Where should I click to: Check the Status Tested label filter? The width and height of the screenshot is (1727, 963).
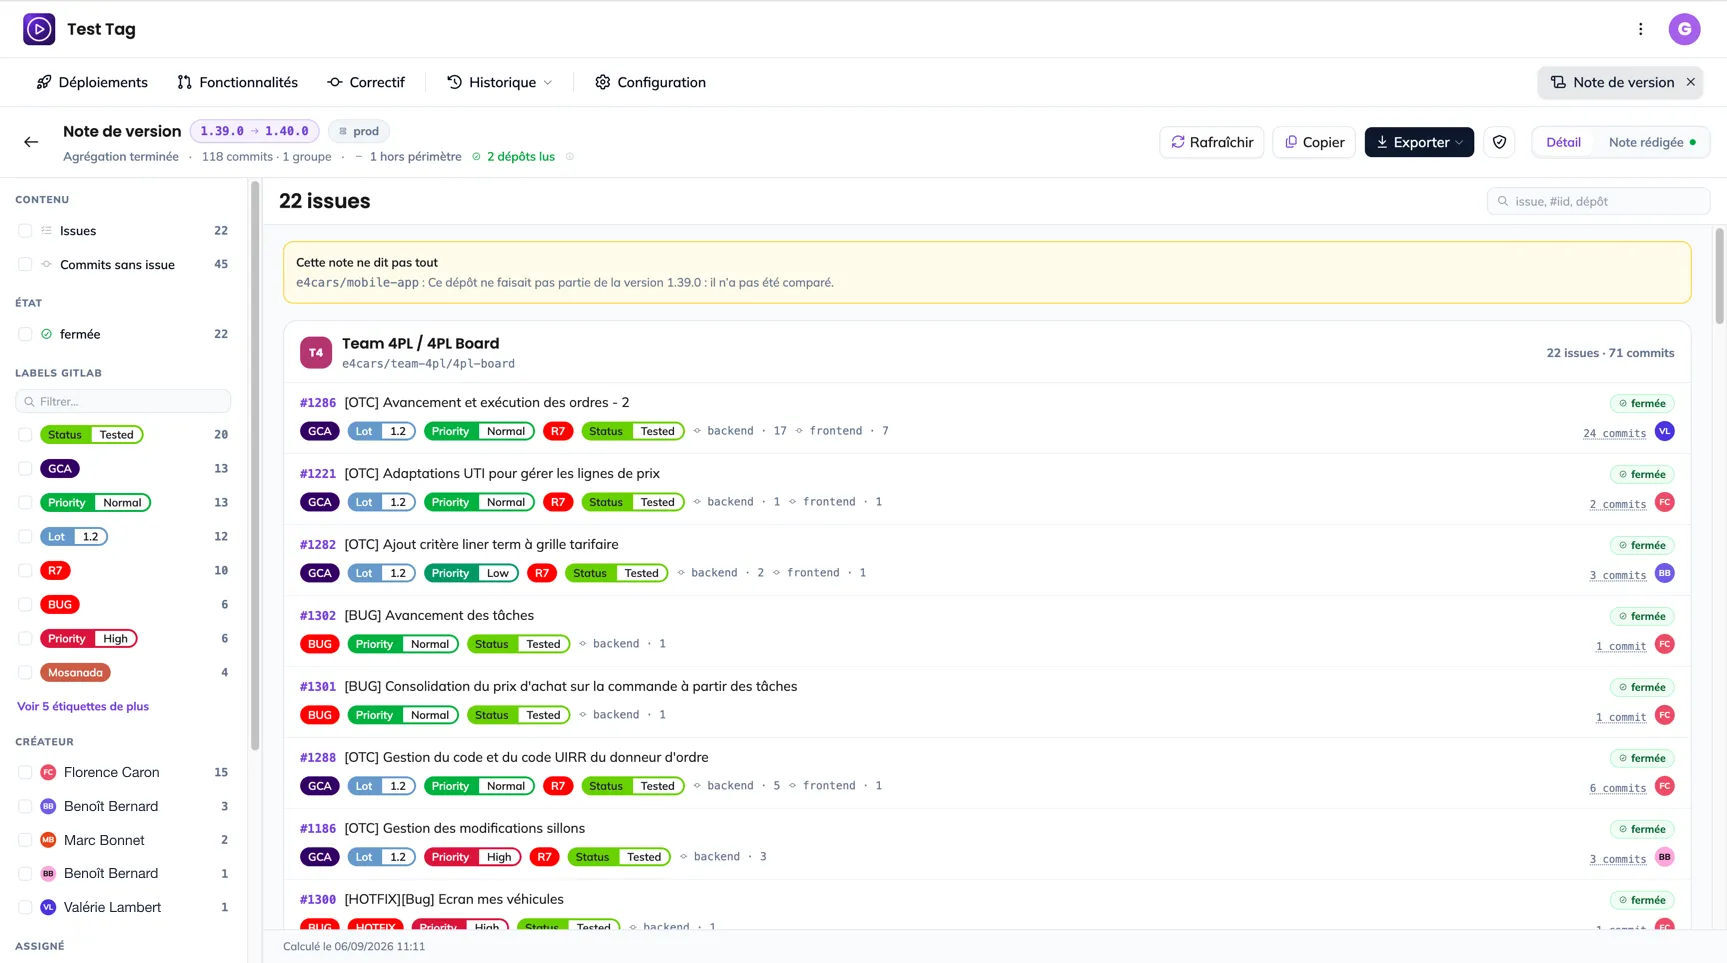(25, 435)
